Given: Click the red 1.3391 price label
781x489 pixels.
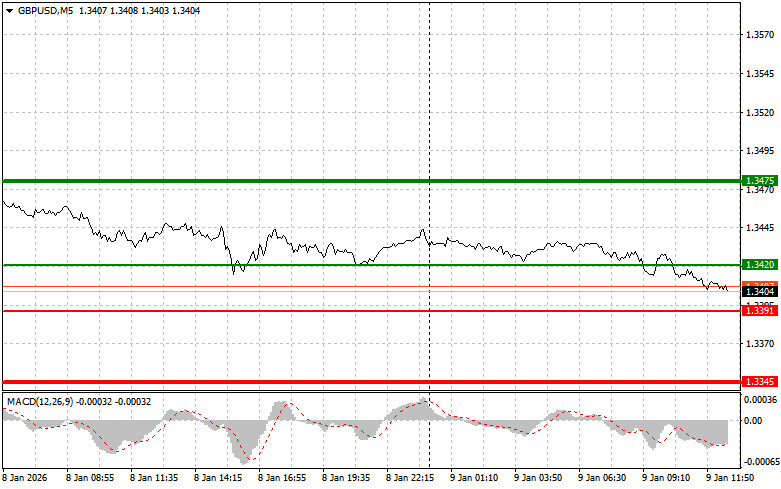Looking at the screenshot, I should (760, 311).
